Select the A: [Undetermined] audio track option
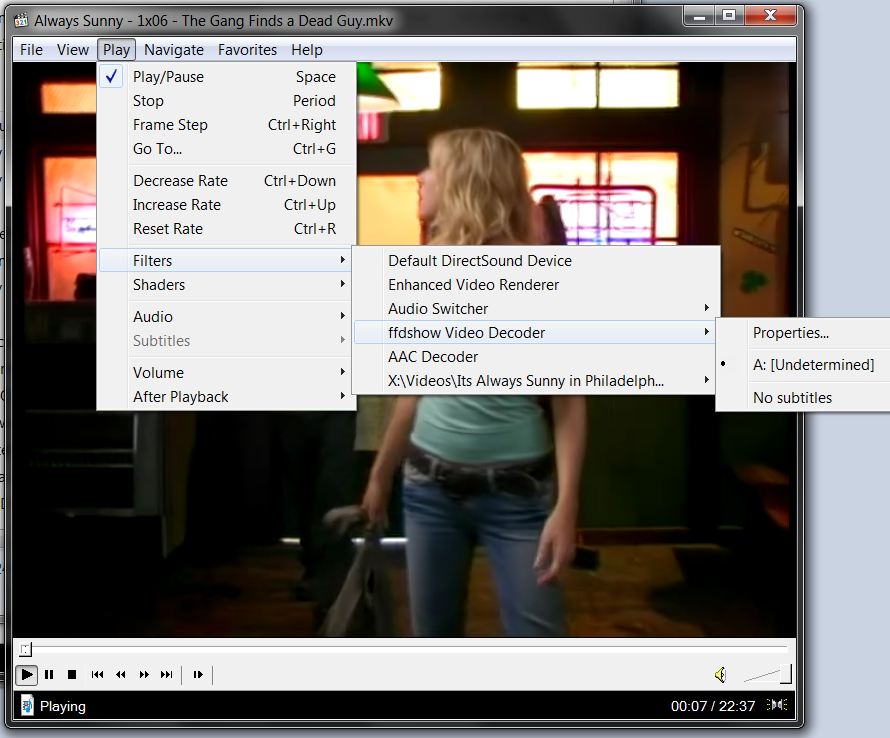Screen dimensions: 890x738 (812, 365)
